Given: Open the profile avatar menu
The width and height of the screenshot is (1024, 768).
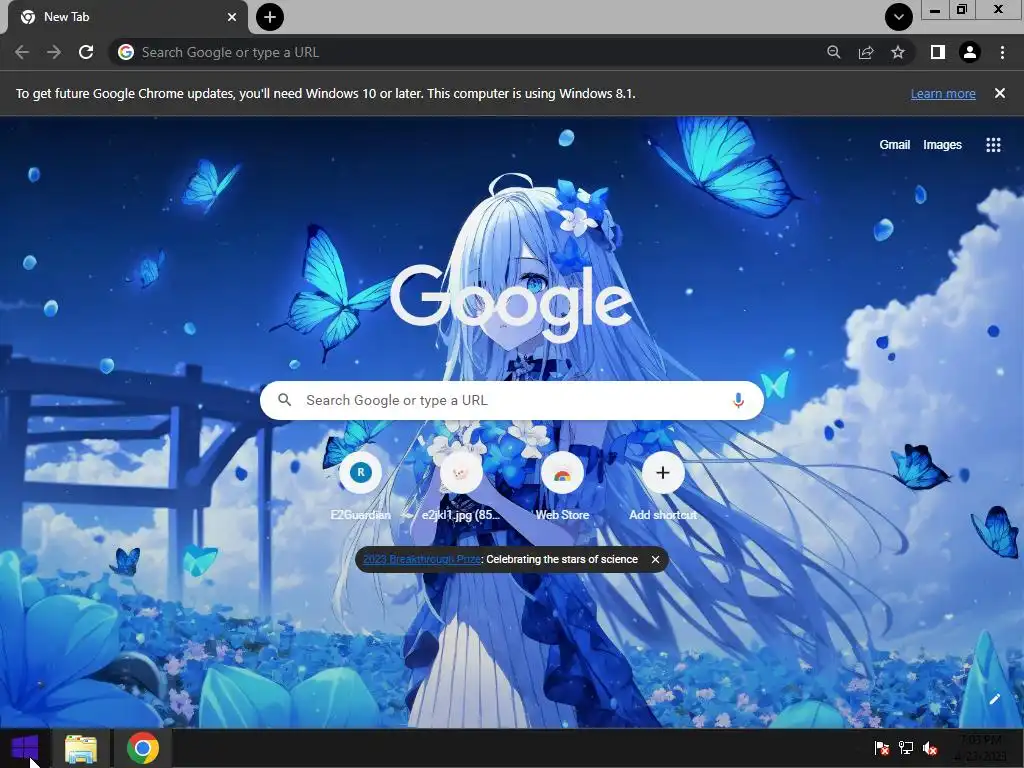Looking at the screenshot, I should [x=970, y=52].
